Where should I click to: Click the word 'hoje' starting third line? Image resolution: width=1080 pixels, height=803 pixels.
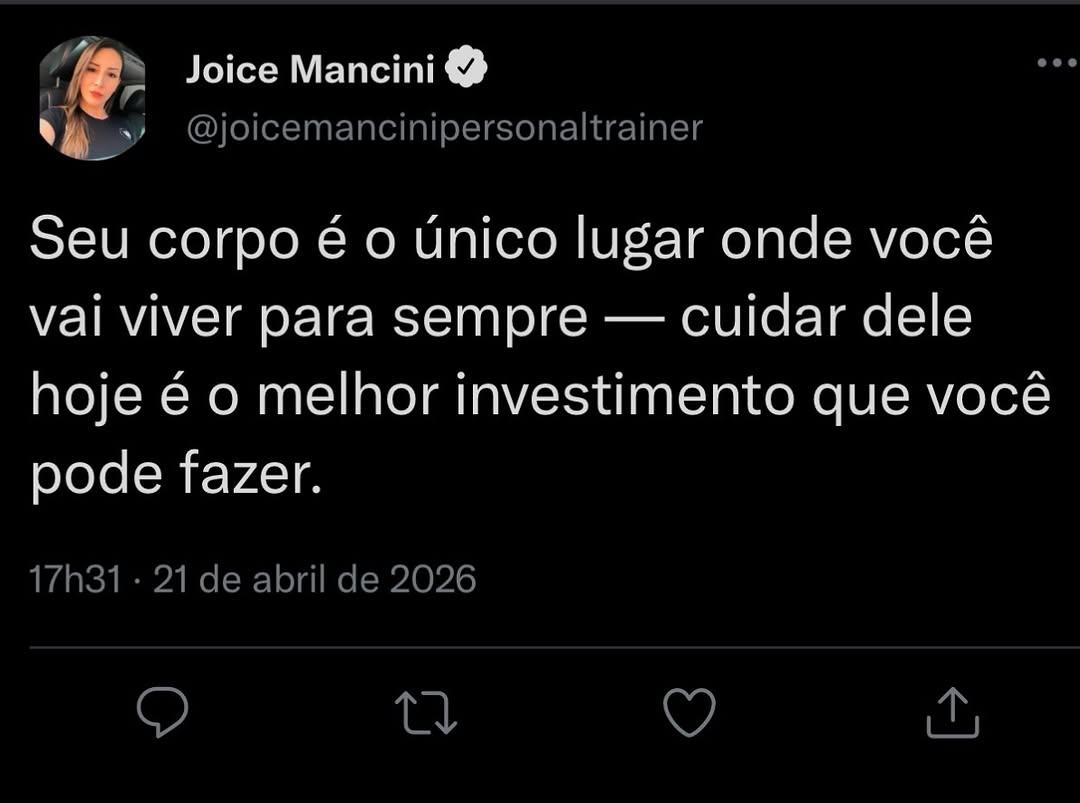(x=87, y=399)
